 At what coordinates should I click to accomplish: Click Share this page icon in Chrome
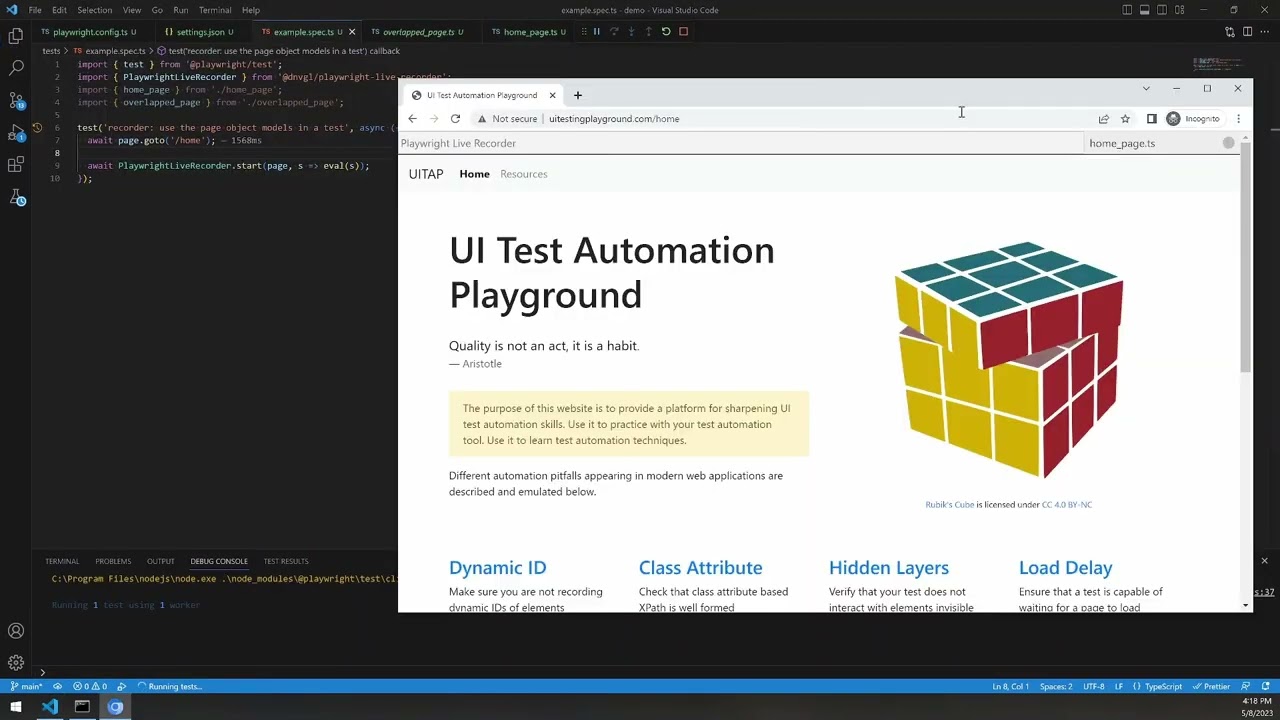(1104, 119)
